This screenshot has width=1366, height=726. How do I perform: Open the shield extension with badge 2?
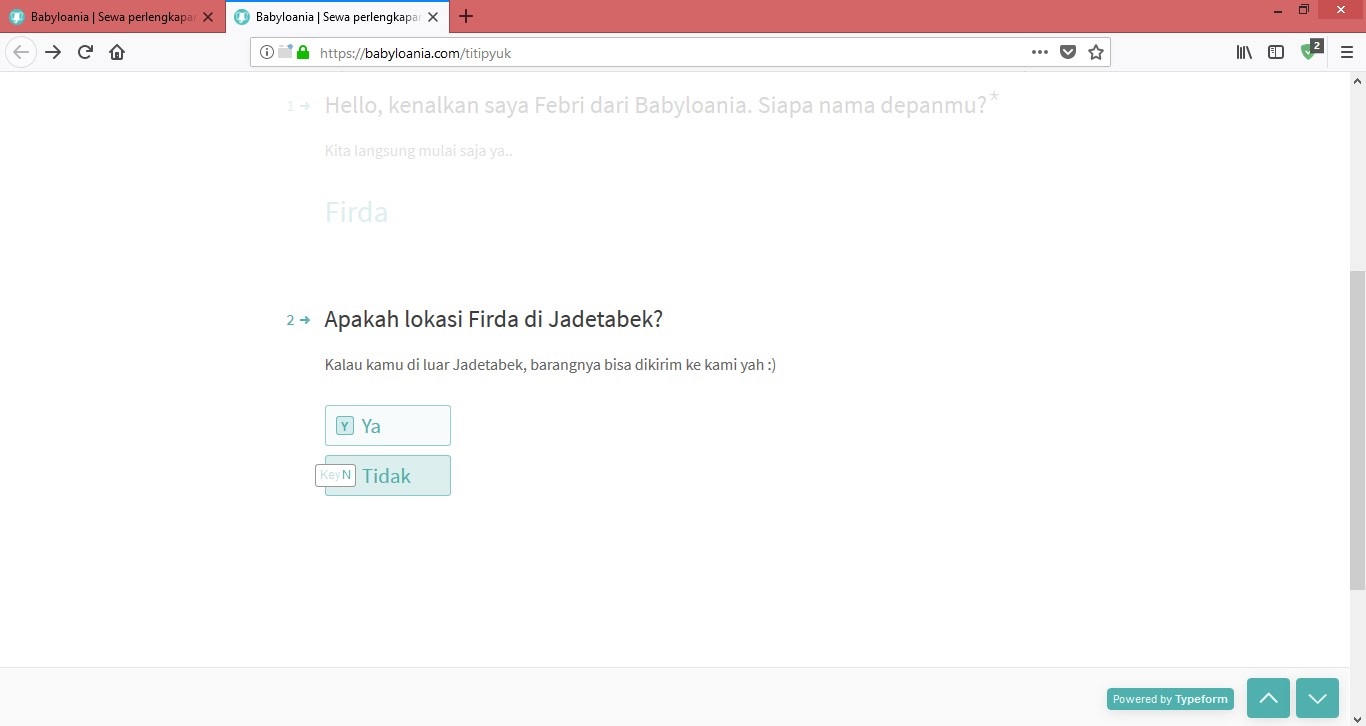pos(1309,52)
